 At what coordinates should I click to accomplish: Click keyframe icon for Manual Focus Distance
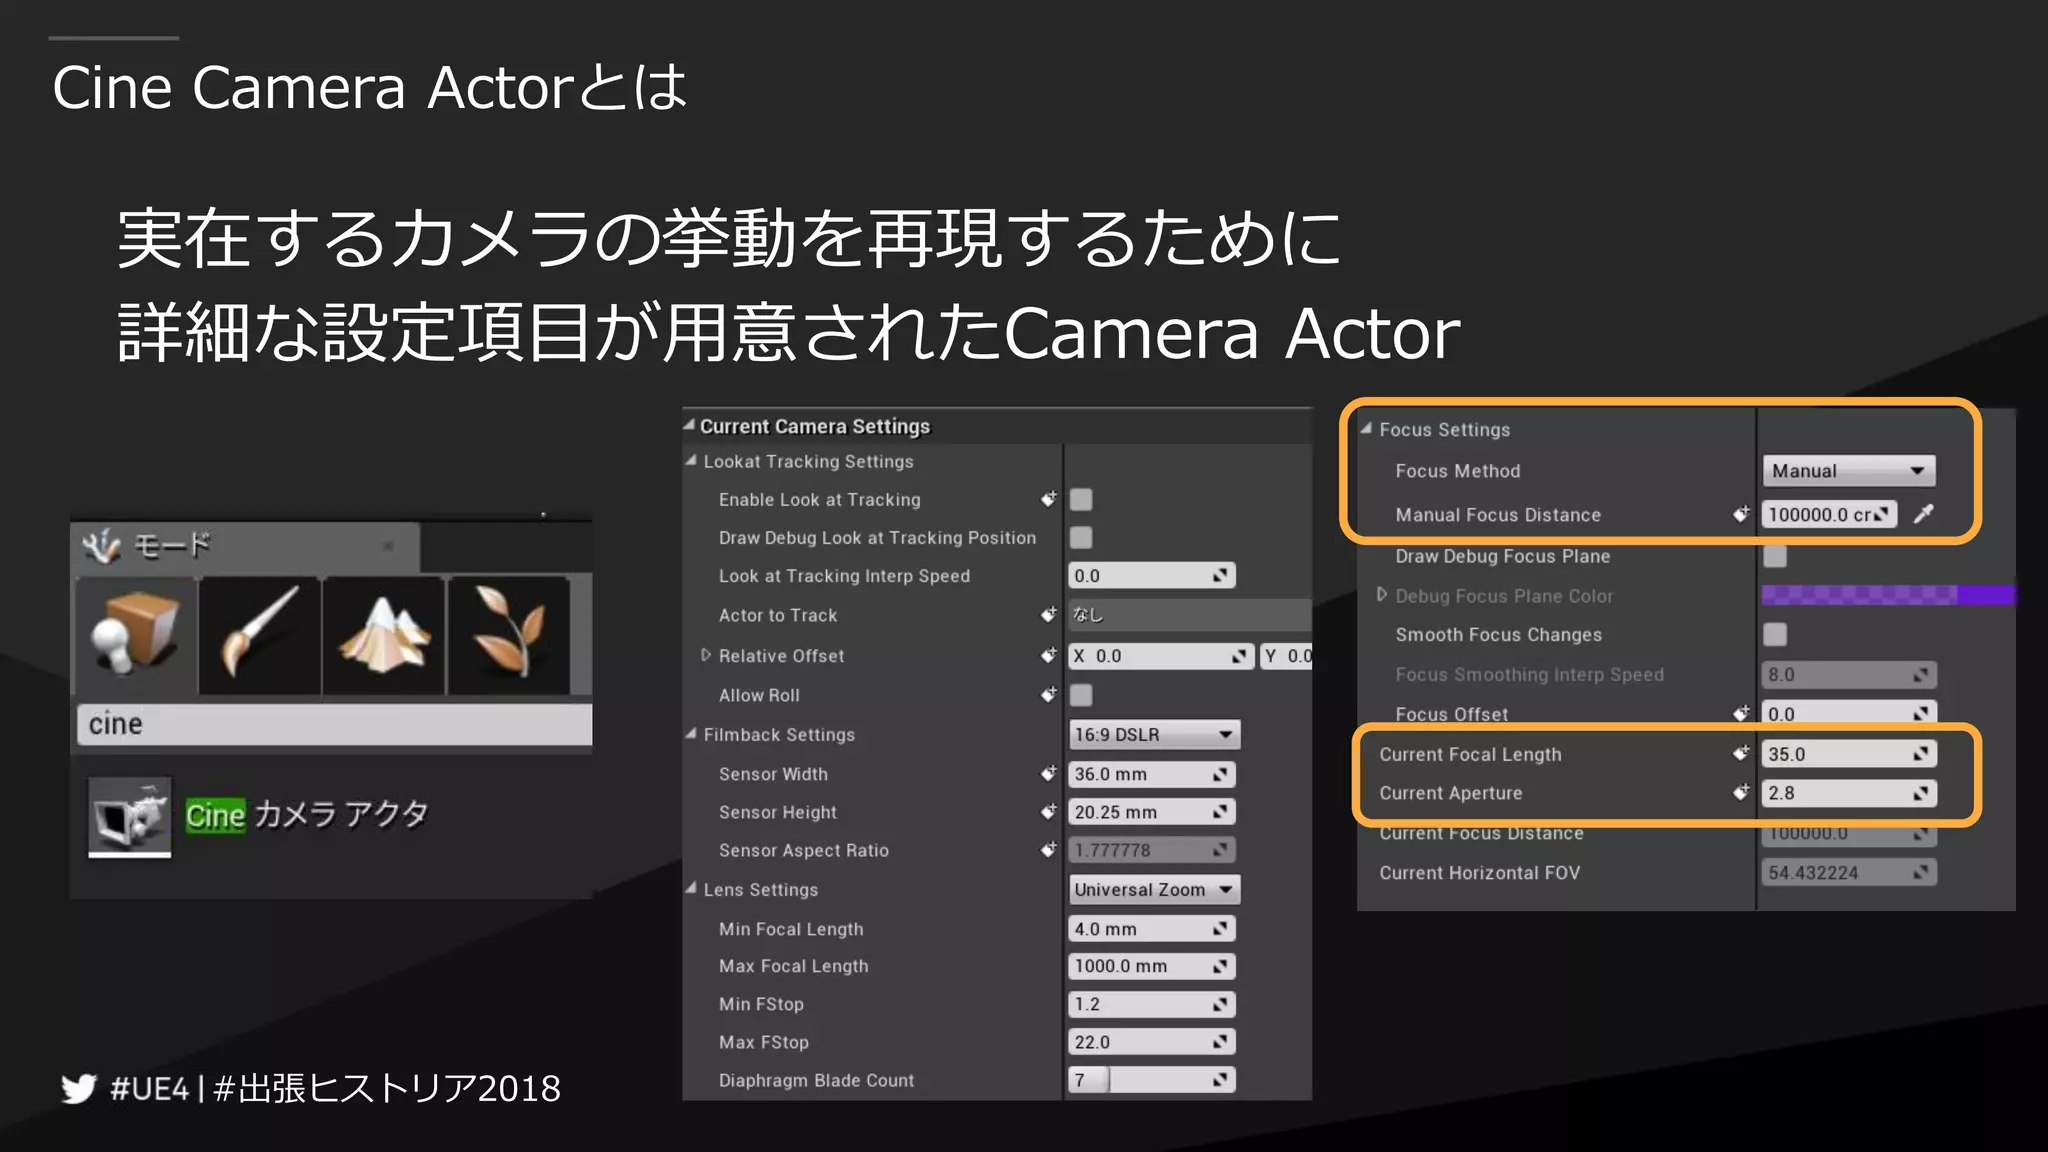click(1741, 514)
